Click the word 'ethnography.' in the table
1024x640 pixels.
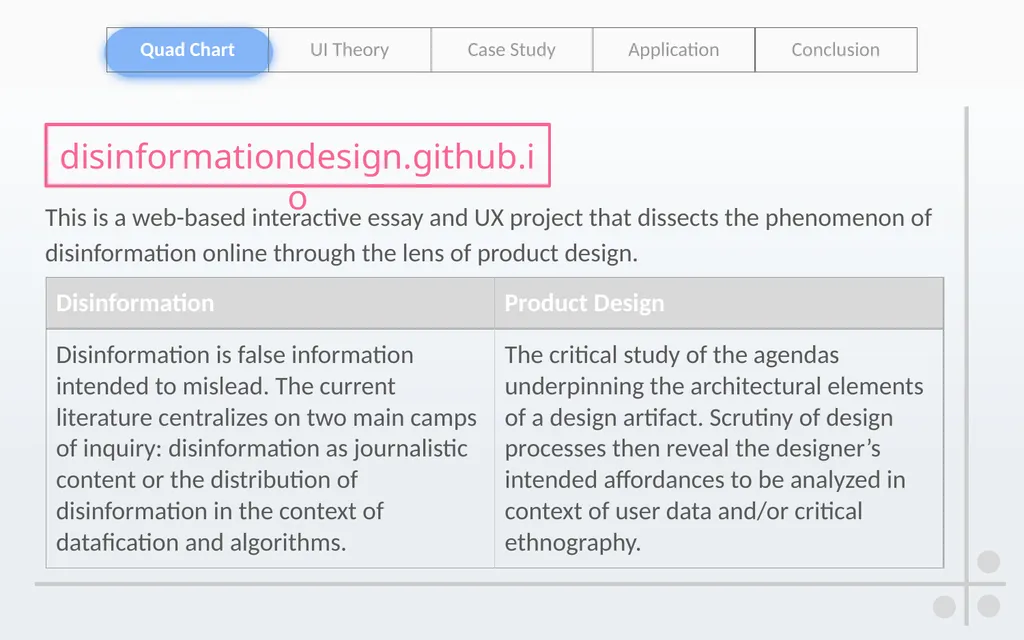coord(573,543)
